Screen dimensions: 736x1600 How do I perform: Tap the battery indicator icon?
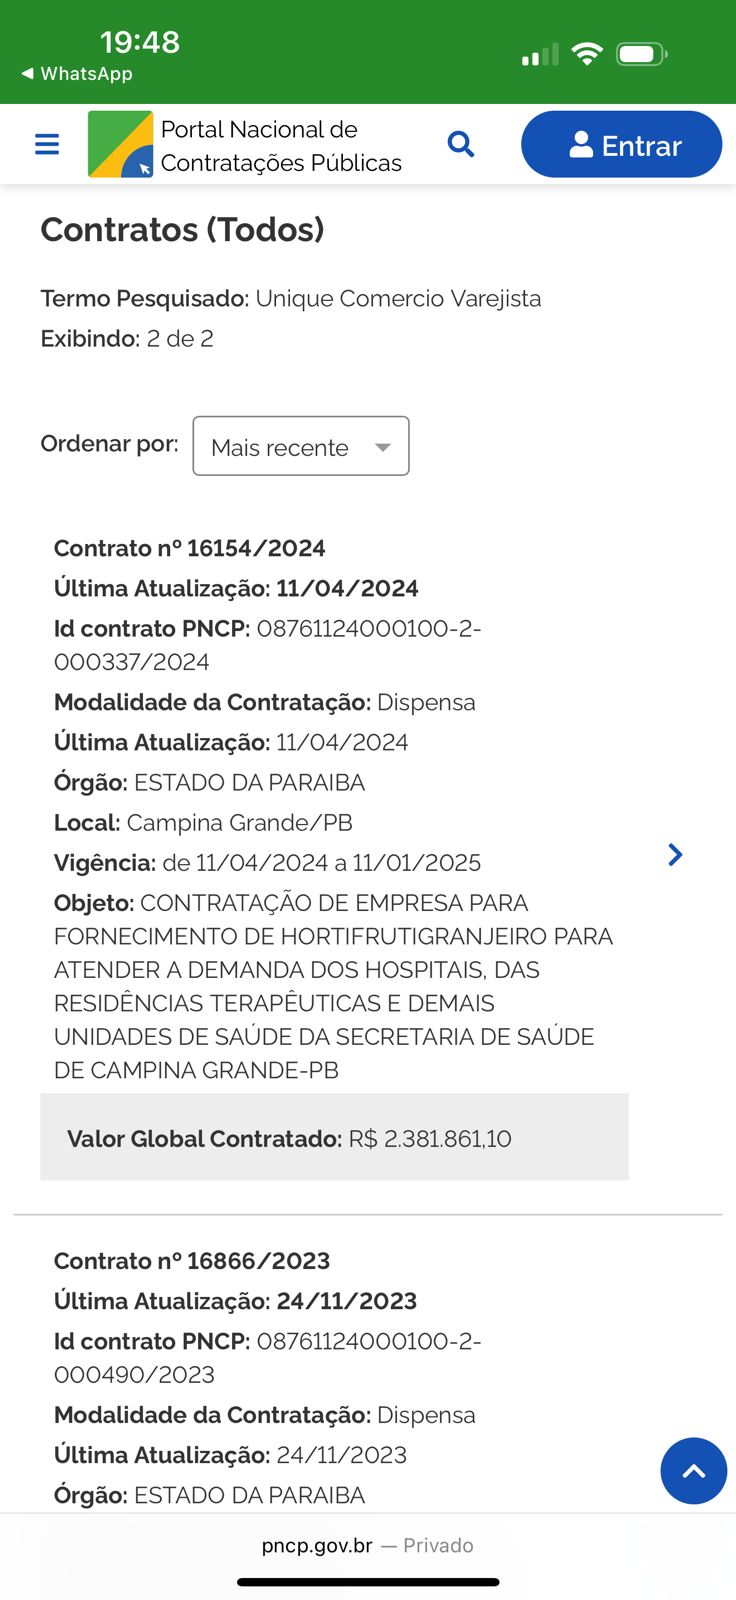pyautogui.click(x=641, y=54)
